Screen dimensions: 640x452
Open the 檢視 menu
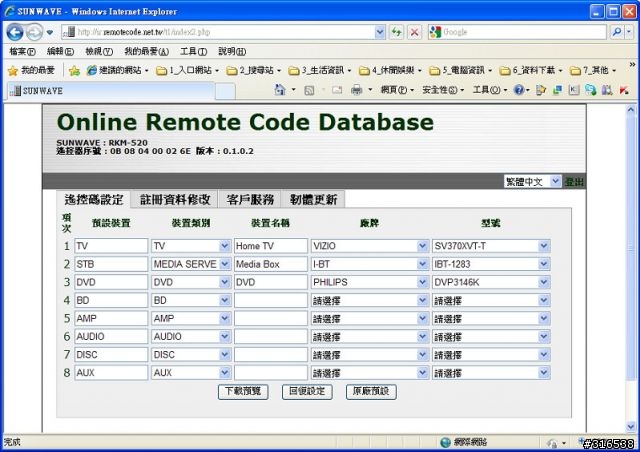pyautogui.click(x=99, y=51)
